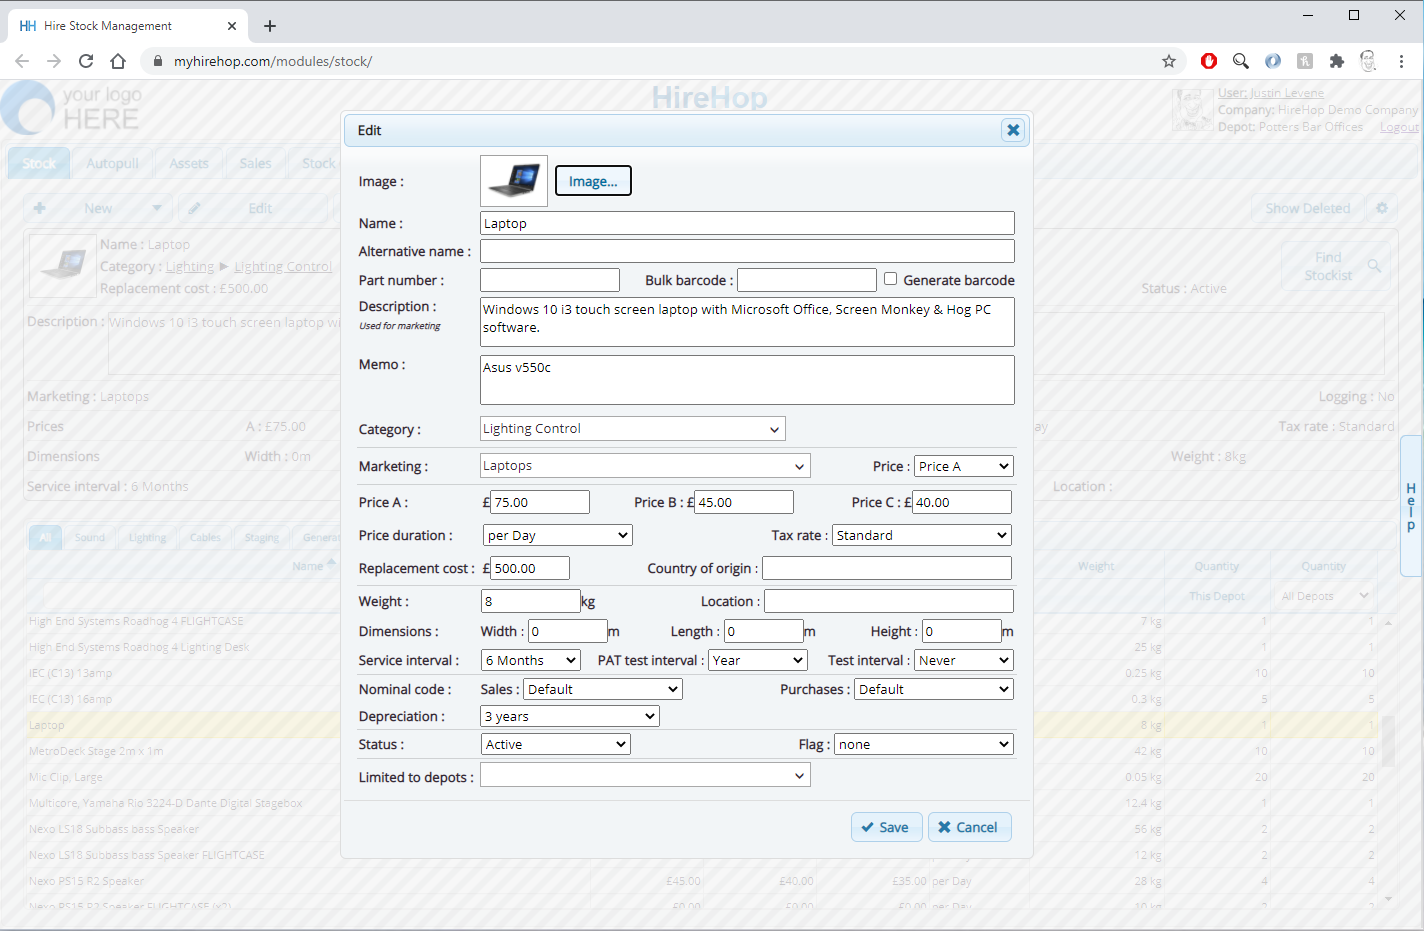Change the Depreciation dropdown value

coord(569,717)
